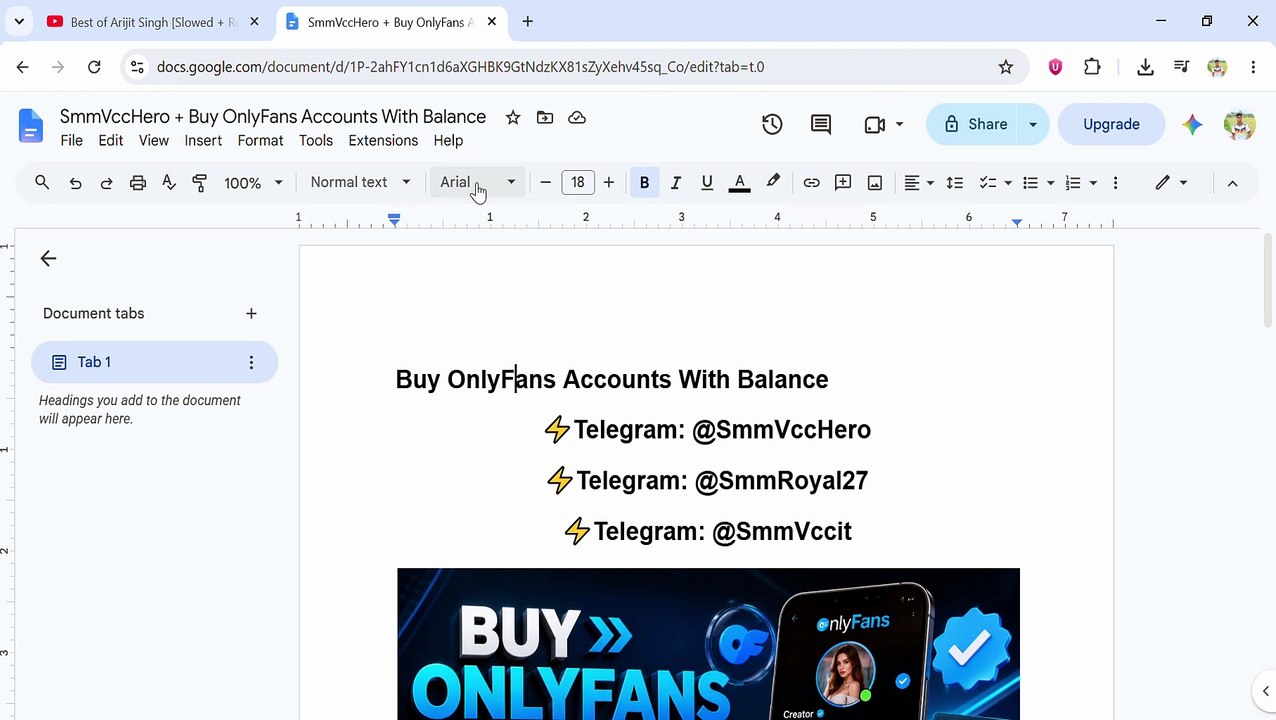Open the Arial font dropdown
Screen dimensions: 1276x720
(x=478, y=182)
